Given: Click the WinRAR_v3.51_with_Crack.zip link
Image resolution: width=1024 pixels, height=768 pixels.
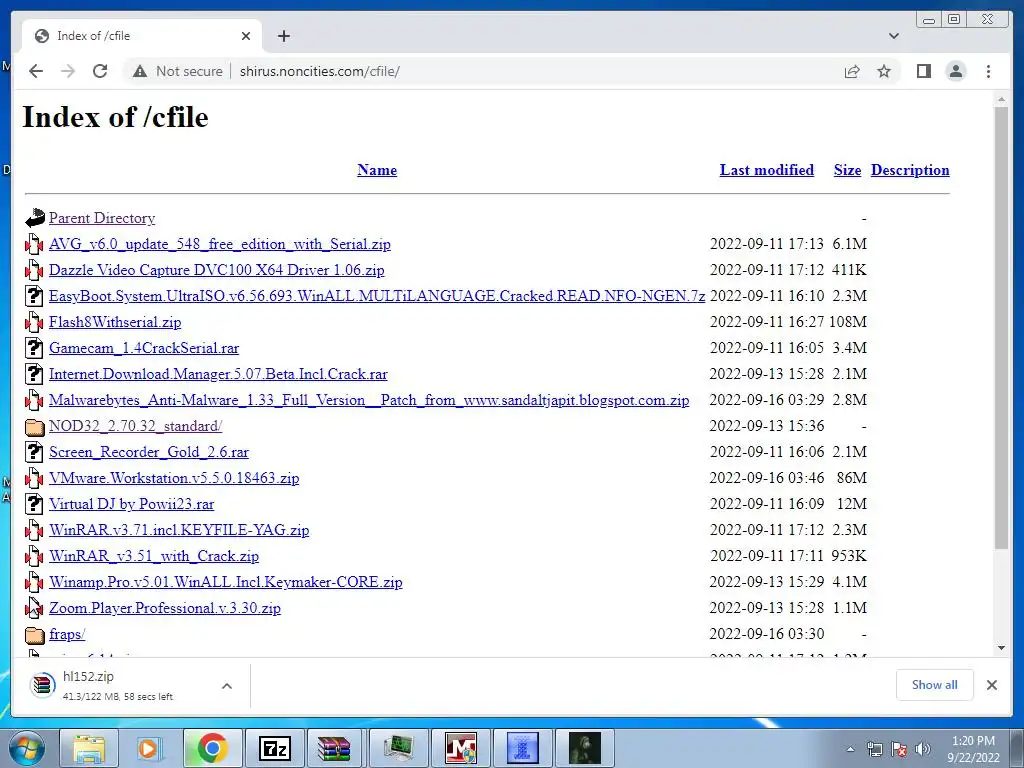Looking at the screenshot, I should pyautogui.click(x=153, y=556).
